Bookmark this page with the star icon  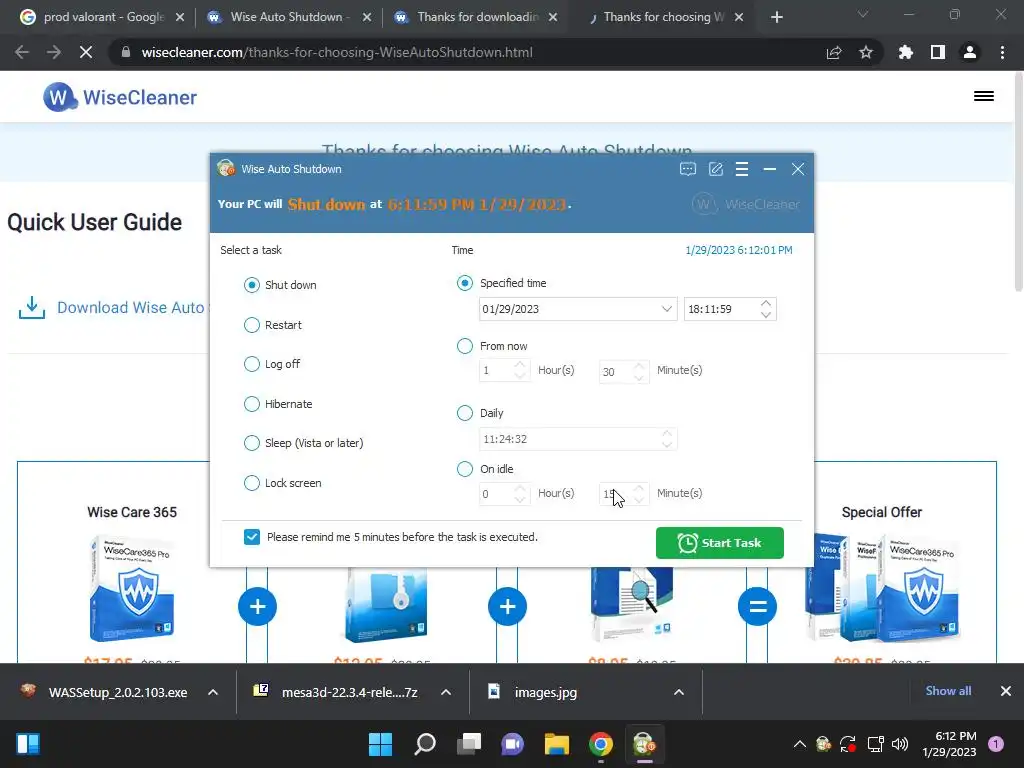pos(866,52)
